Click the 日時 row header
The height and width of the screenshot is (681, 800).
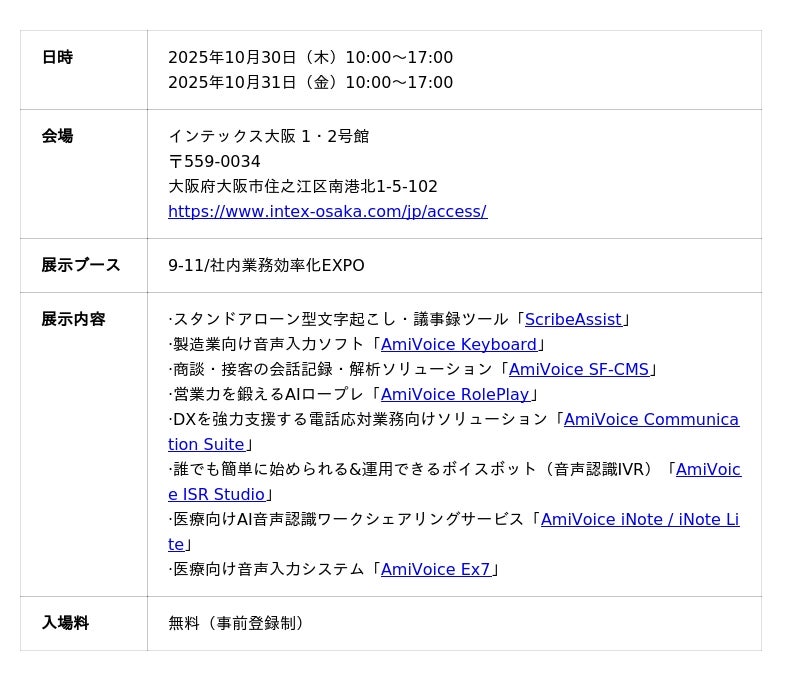(57, 58)
